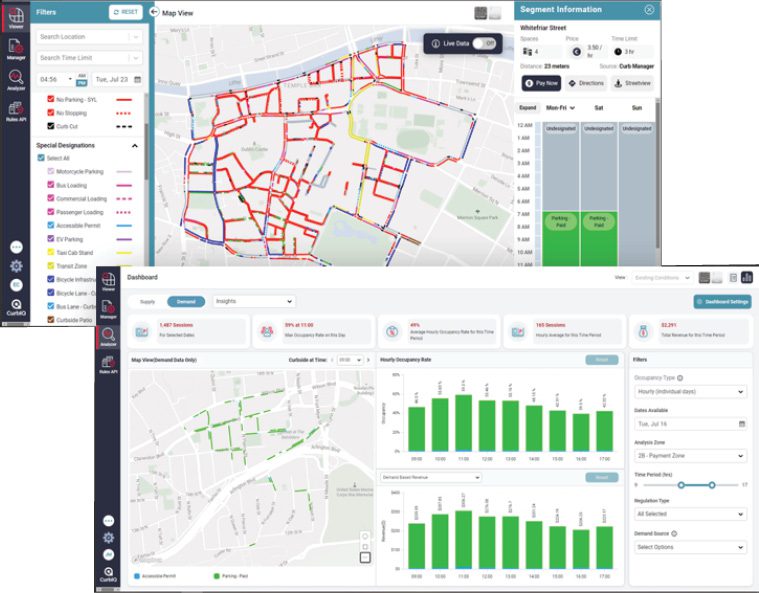Screen dimensions: 759x593
Task: Click the Time Period slider right handle
Action: pos(711,485)
